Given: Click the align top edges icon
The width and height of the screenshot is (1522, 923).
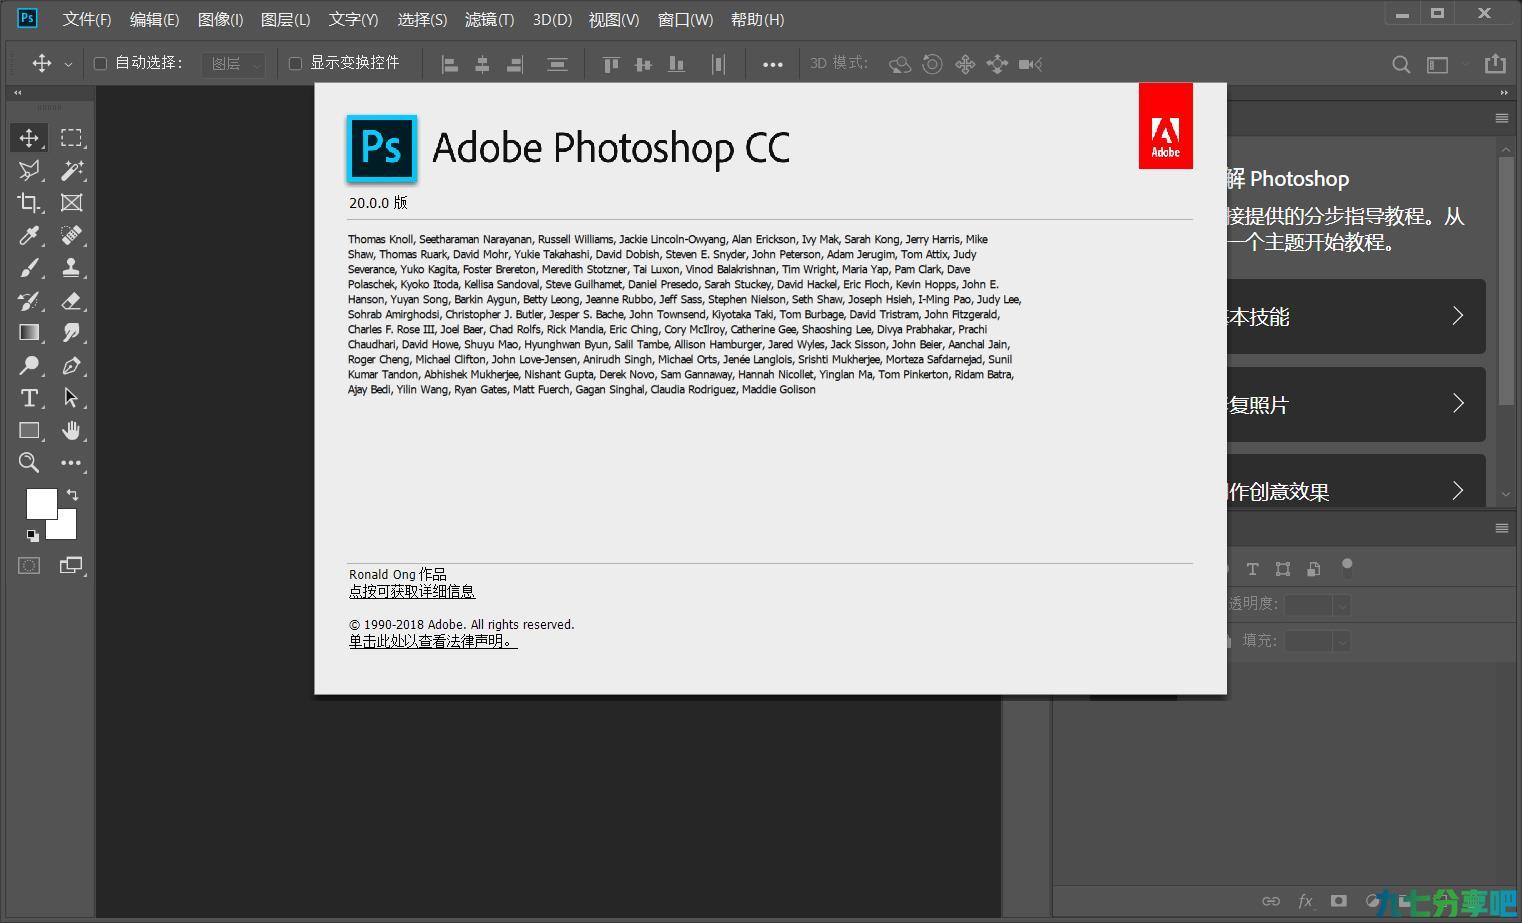Looking at the screenshot, I should tap(611, 64).
